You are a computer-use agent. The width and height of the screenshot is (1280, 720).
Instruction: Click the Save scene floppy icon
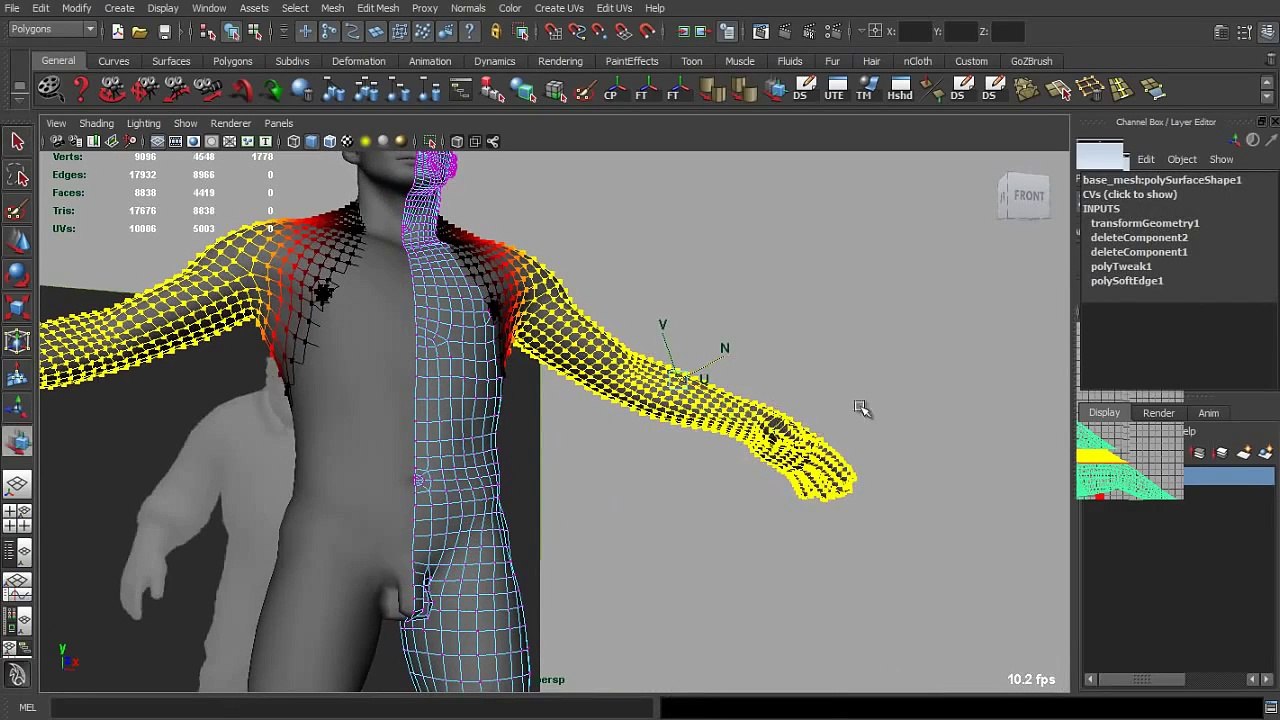(x=164, y=32)
